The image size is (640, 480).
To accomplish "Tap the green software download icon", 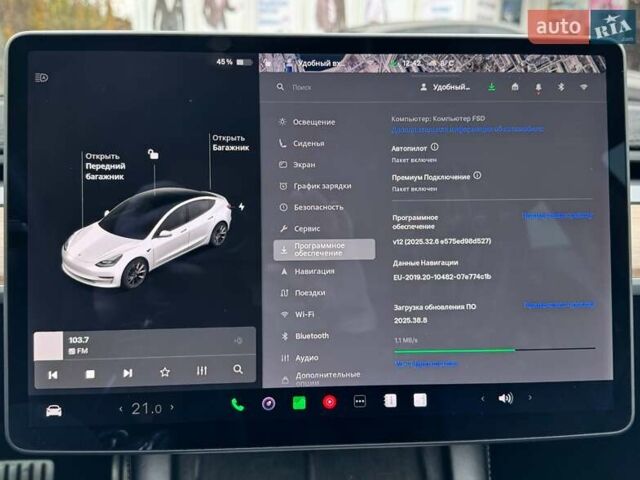I will coord(491,87).
